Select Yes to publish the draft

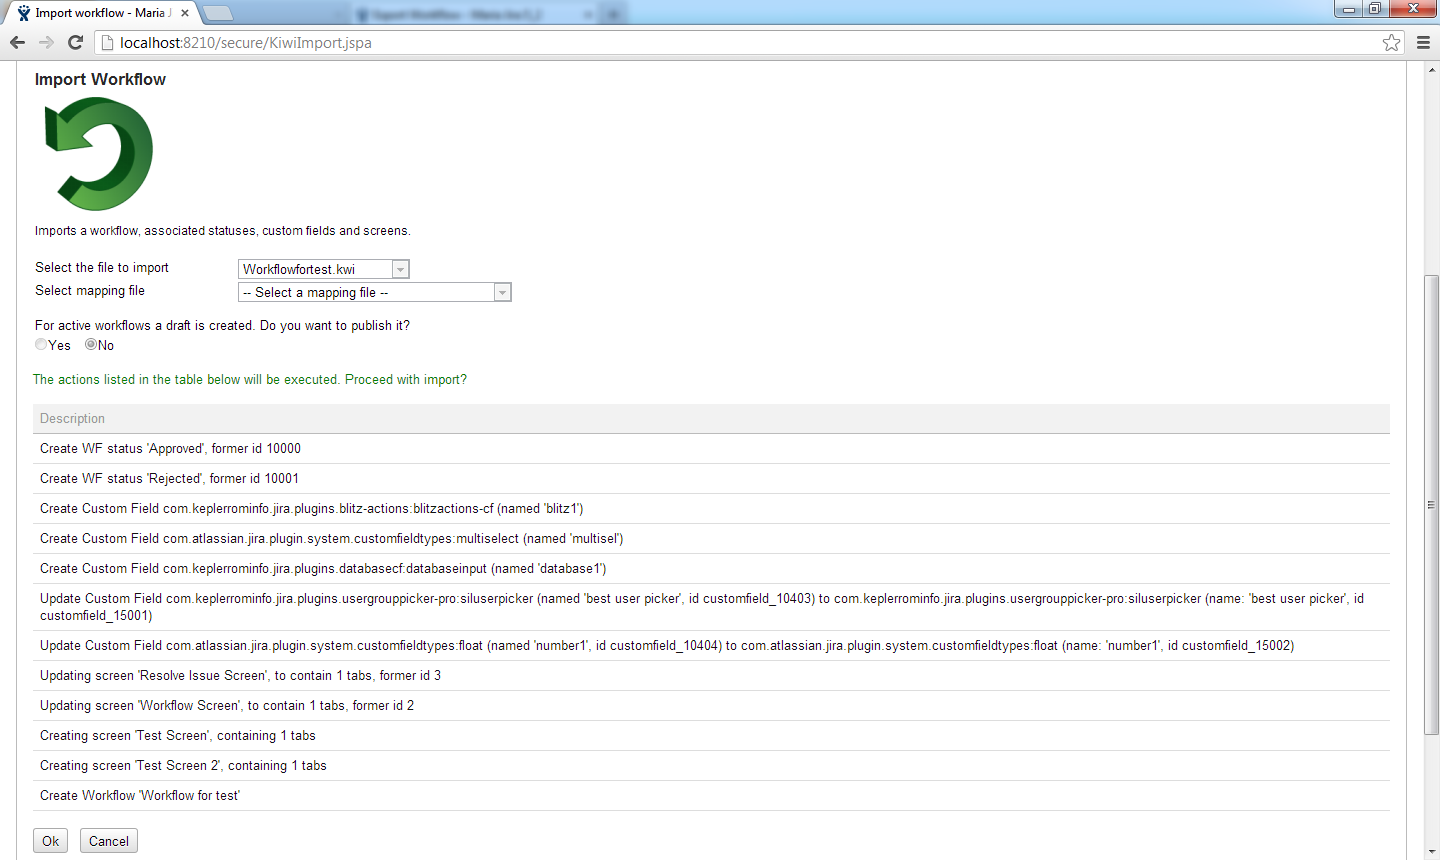pos(41,344)
